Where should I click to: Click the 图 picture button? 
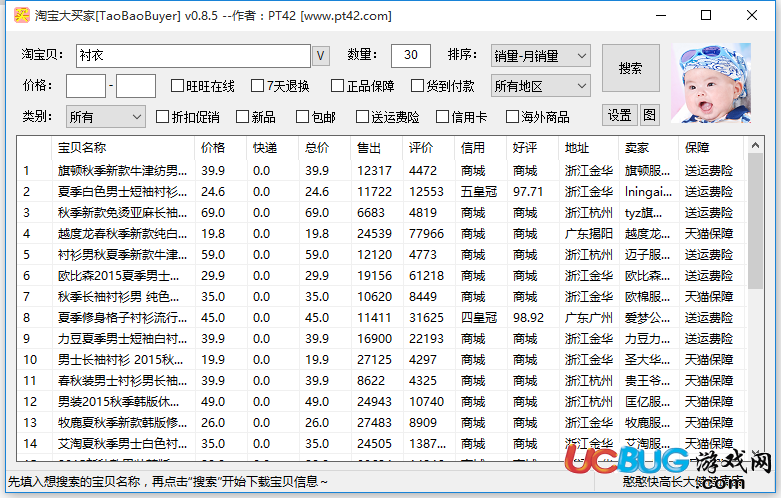(650, 116)
